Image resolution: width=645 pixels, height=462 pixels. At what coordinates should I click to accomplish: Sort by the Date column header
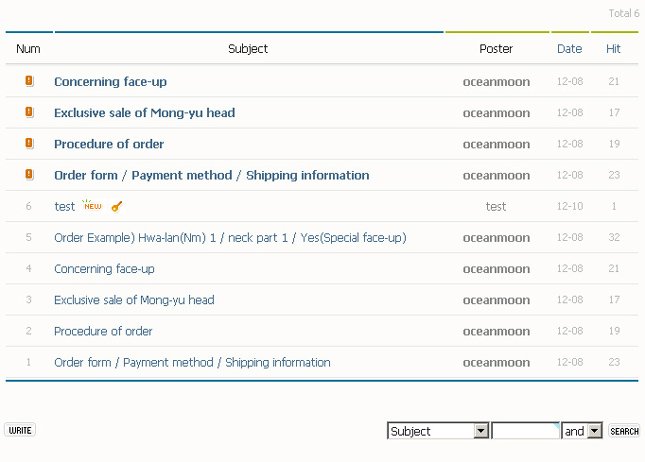(x=569, y=48)
